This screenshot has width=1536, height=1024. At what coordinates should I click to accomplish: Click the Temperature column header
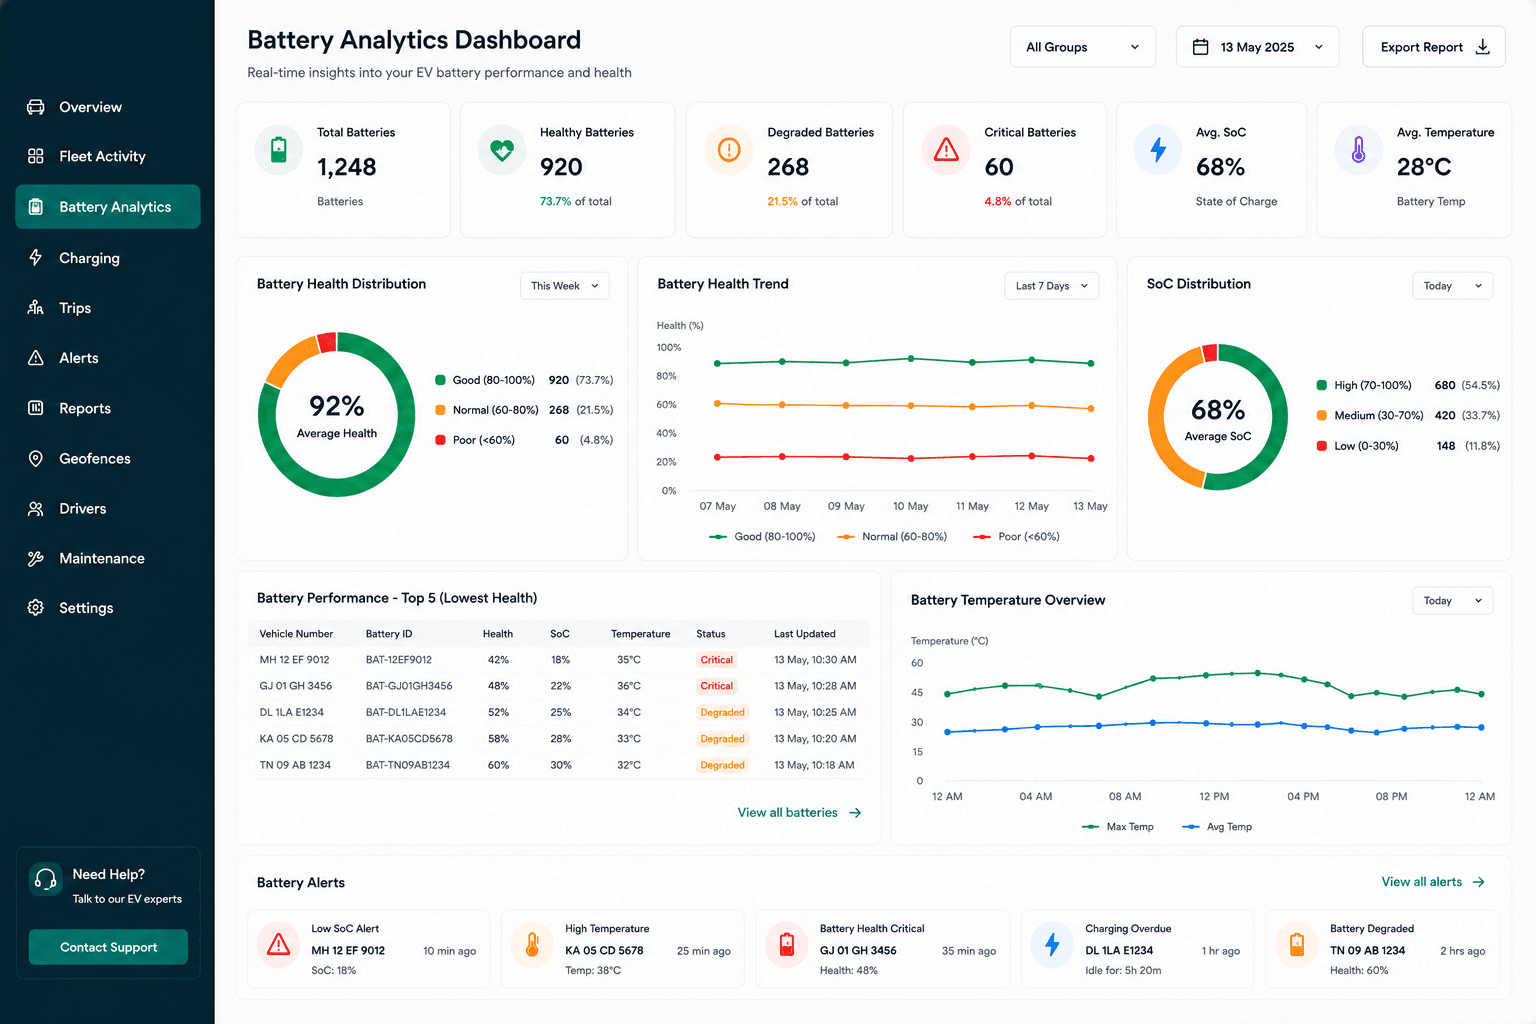pos(641,634)
